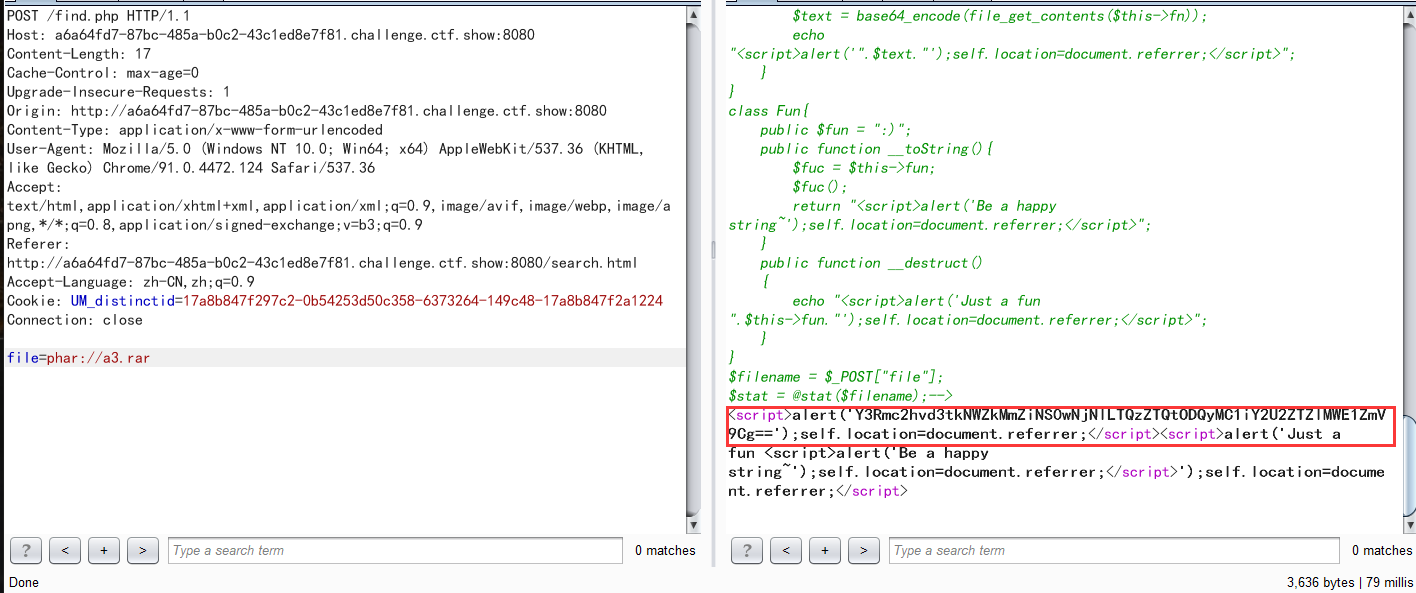The width and height of the screenshot is (1416, 593).
Task: Click the Accept-Language zh-CN header
Action: (131, 282)
